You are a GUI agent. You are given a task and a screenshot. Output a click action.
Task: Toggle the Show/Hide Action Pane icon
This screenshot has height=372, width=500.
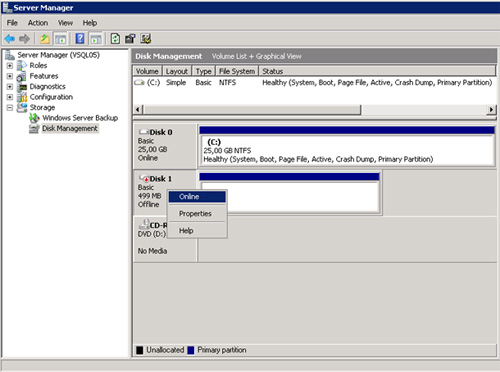(x=96, y=39)
